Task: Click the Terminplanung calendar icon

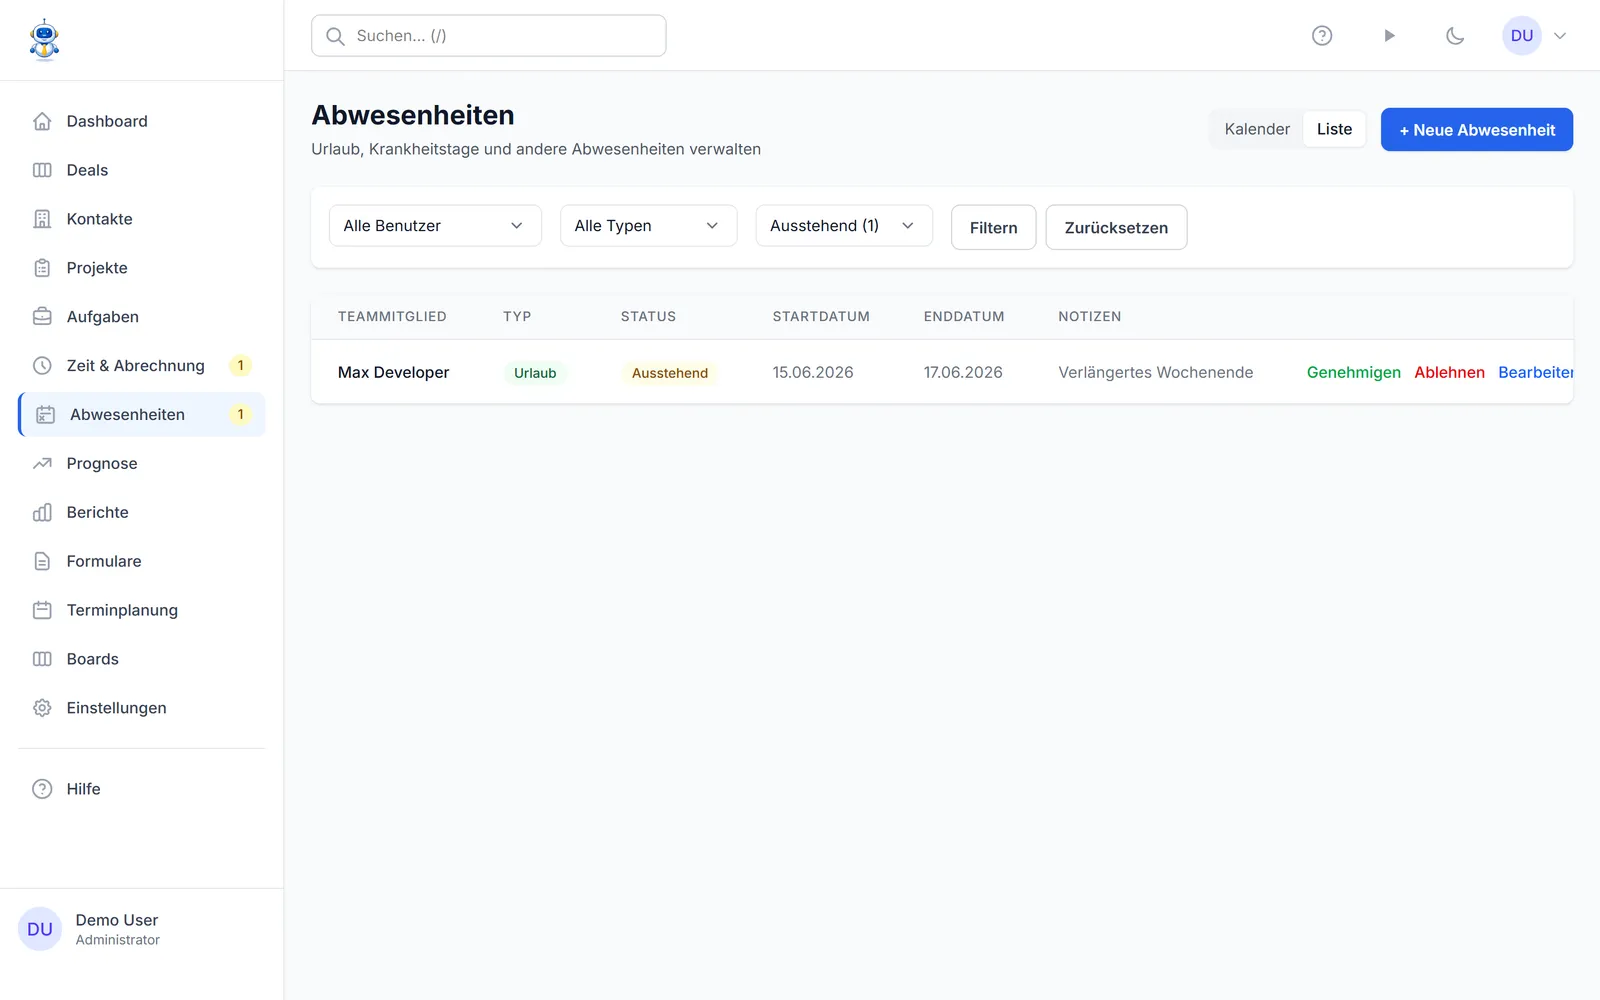Action: click(x=42, y=610)
